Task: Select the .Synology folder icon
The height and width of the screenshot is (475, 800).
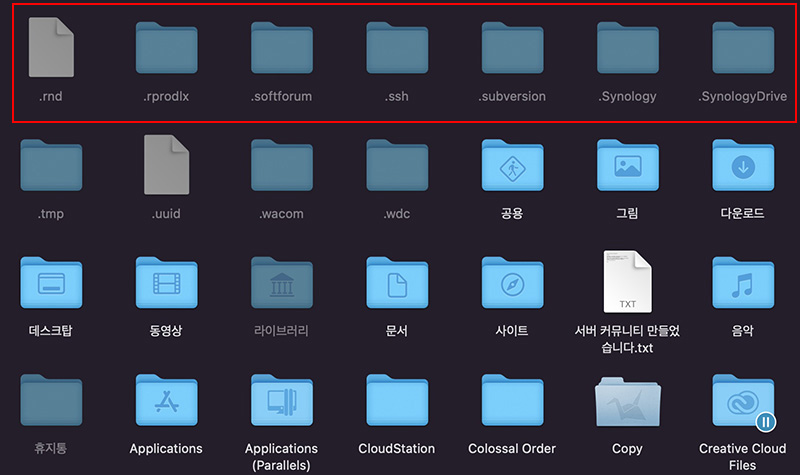Action: coord(628,47)
